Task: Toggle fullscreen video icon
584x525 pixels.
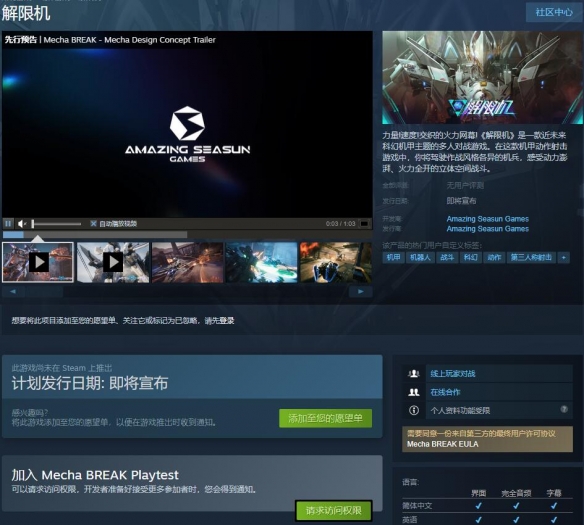Action: point(364,223)
